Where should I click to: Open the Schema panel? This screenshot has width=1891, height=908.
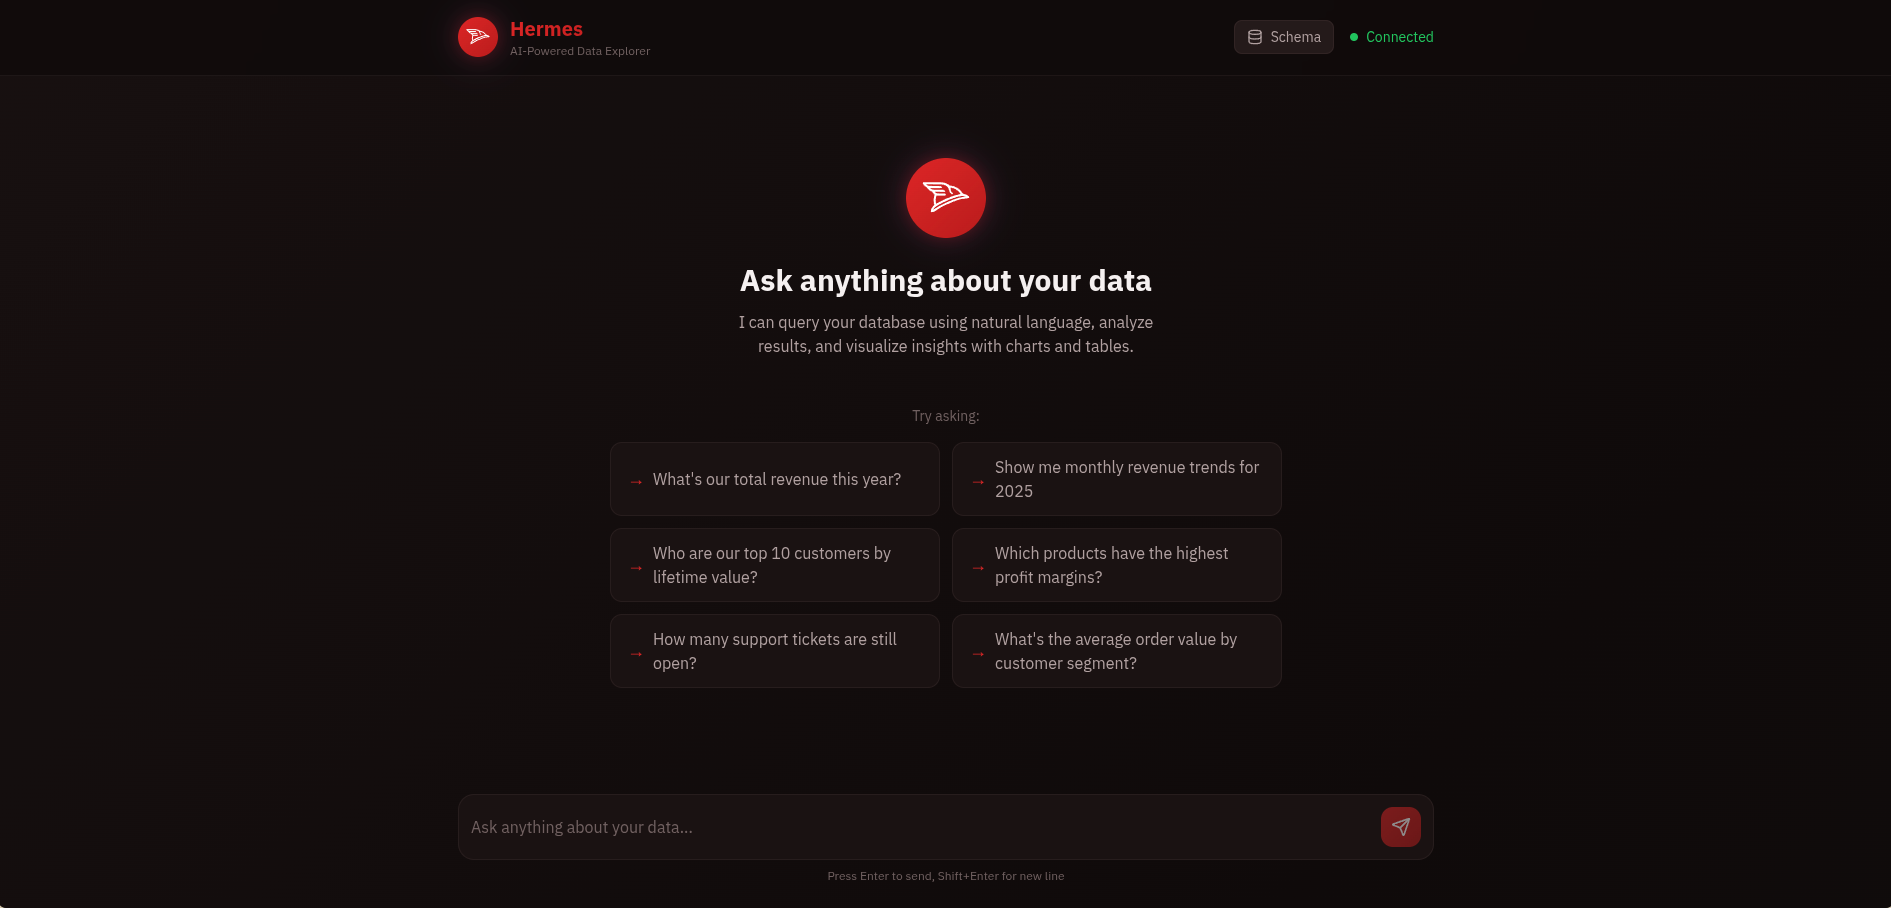(x=1283, y=37)
